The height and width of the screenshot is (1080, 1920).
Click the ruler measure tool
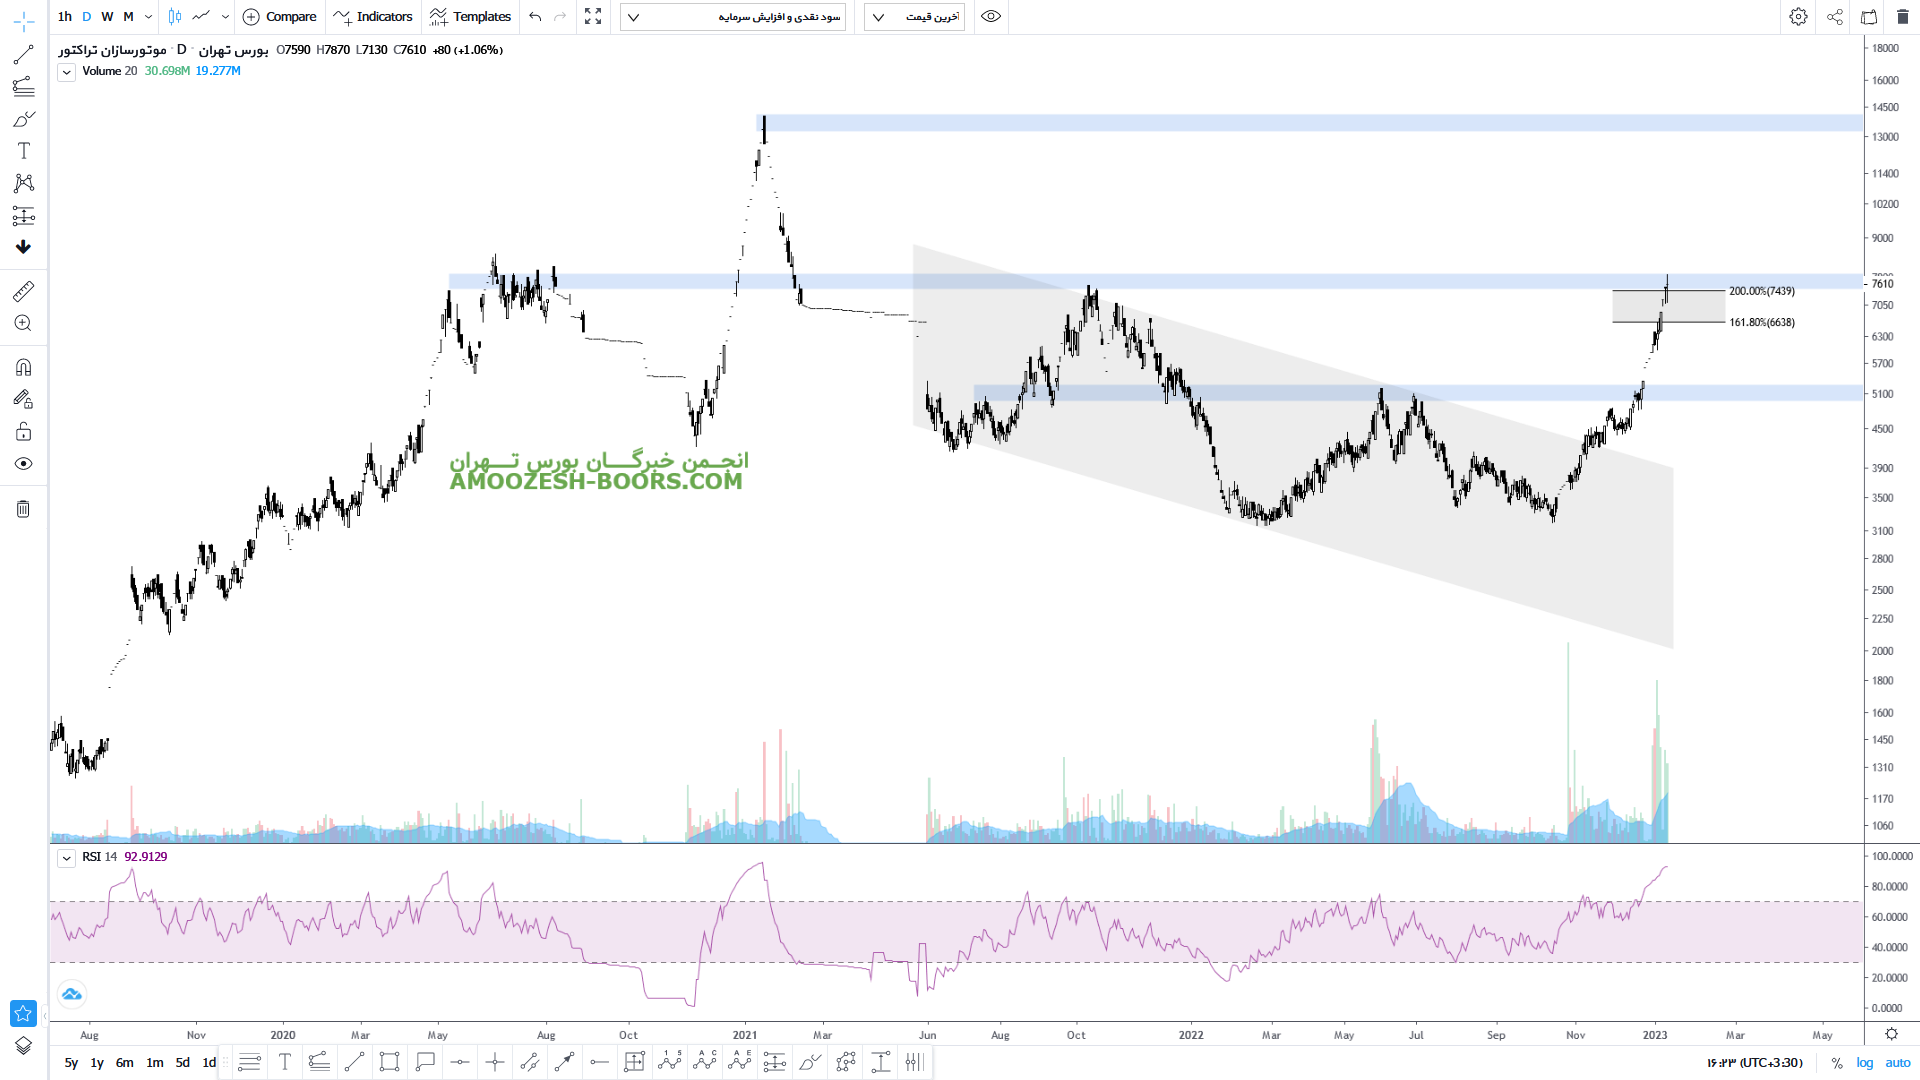[x=23, y=291]
